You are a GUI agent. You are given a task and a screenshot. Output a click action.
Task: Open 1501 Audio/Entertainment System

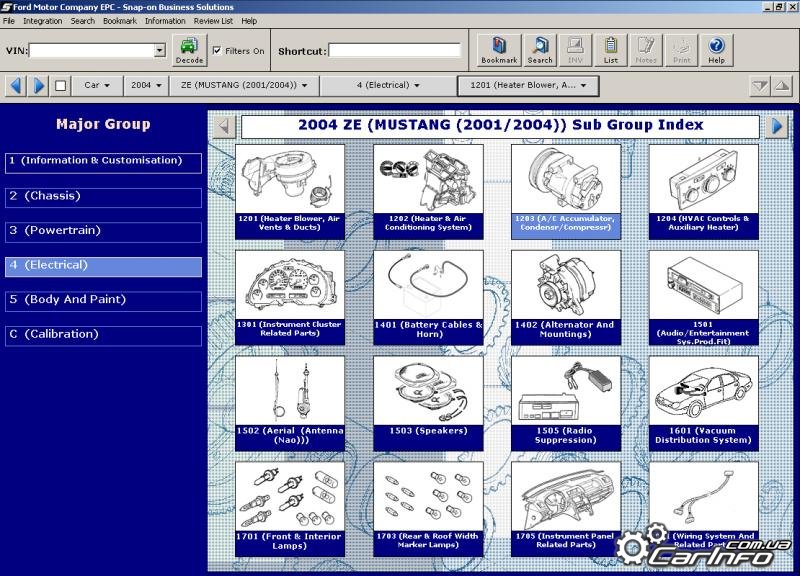click(x=704, y=297)
